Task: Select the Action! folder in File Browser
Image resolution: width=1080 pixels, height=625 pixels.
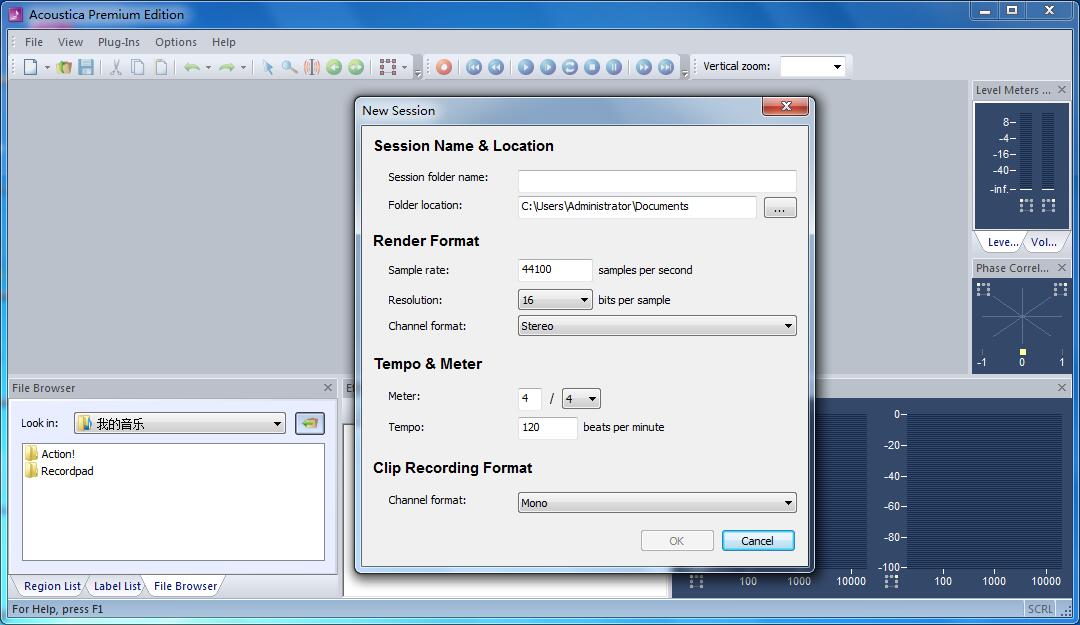Action: pos(50,453)
